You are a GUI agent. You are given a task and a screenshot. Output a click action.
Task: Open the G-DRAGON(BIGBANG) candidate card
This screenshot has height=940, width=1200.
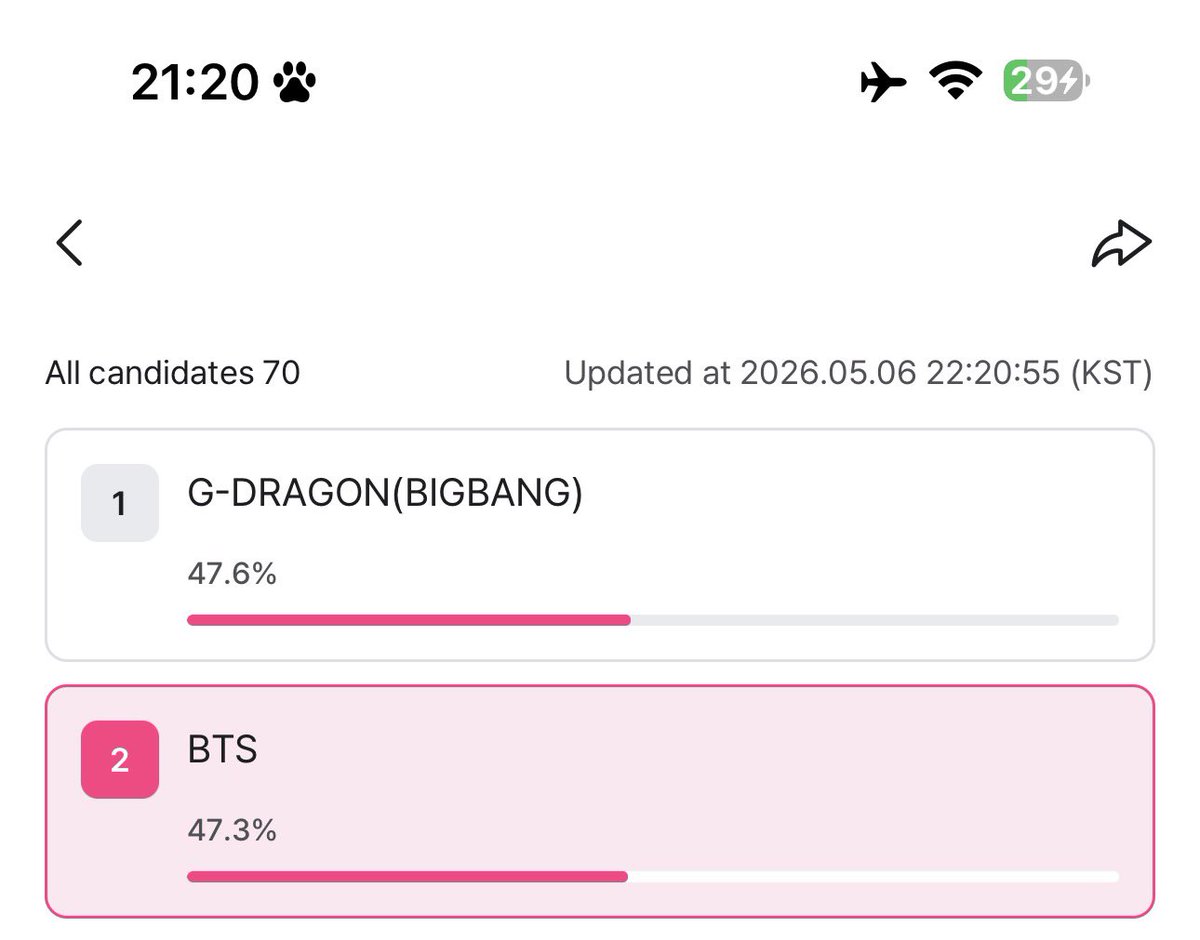[600, 545]
